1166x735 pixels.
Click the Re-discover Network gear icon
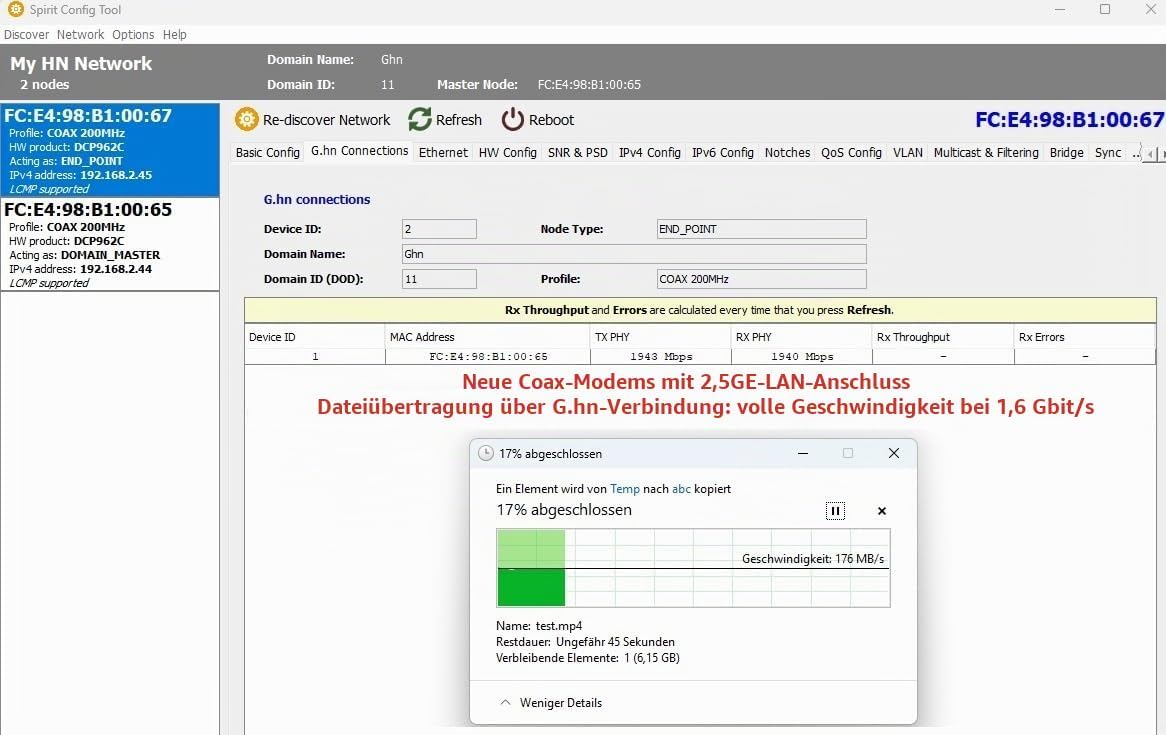point(247,119)
